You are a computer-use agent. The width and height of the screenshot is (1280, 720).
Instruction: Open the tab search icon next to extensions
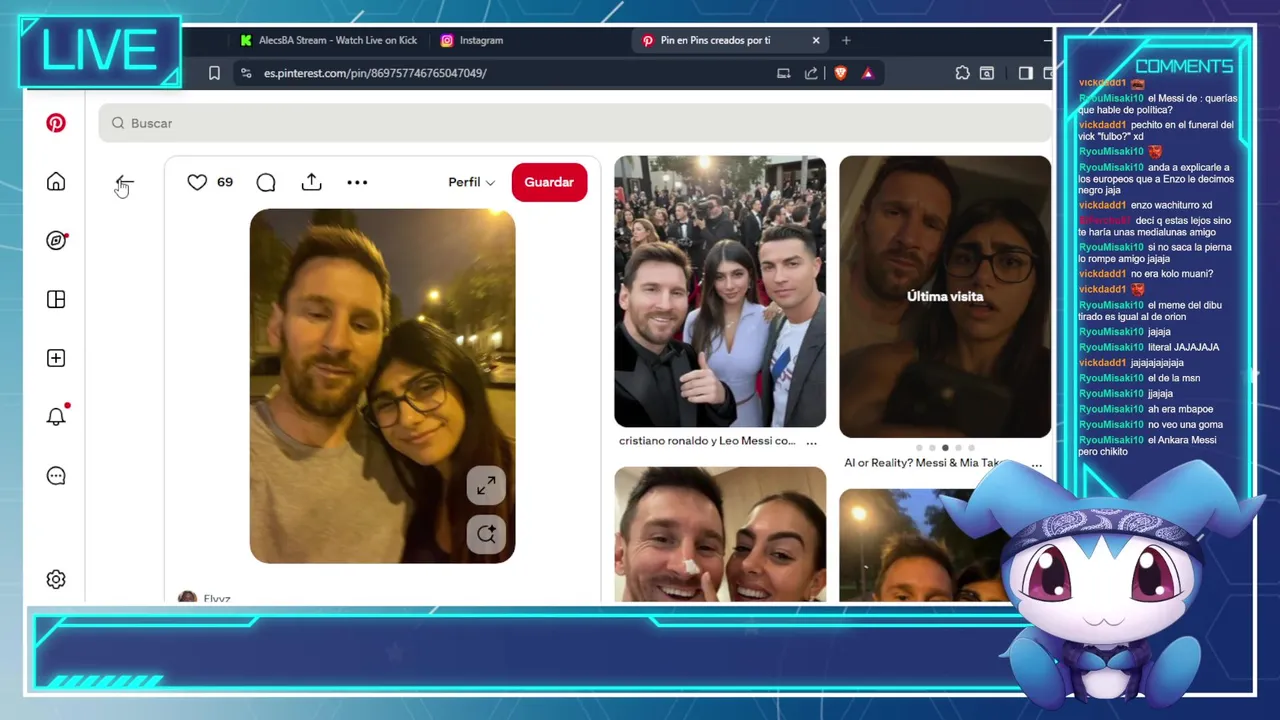[x=987, y=73]
